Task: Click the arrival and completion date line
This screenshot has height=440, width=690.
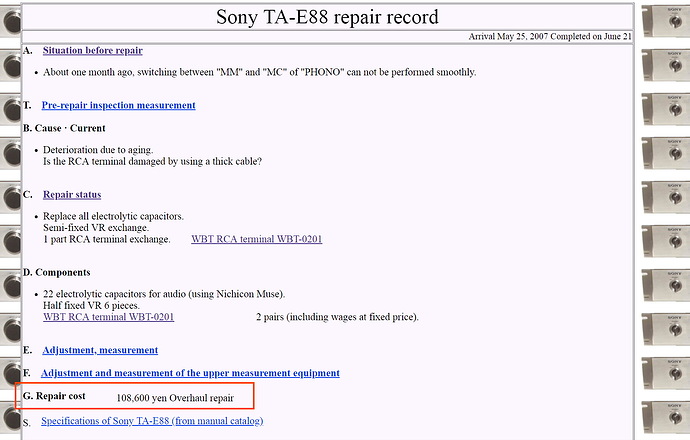Action: click(550, 37)
